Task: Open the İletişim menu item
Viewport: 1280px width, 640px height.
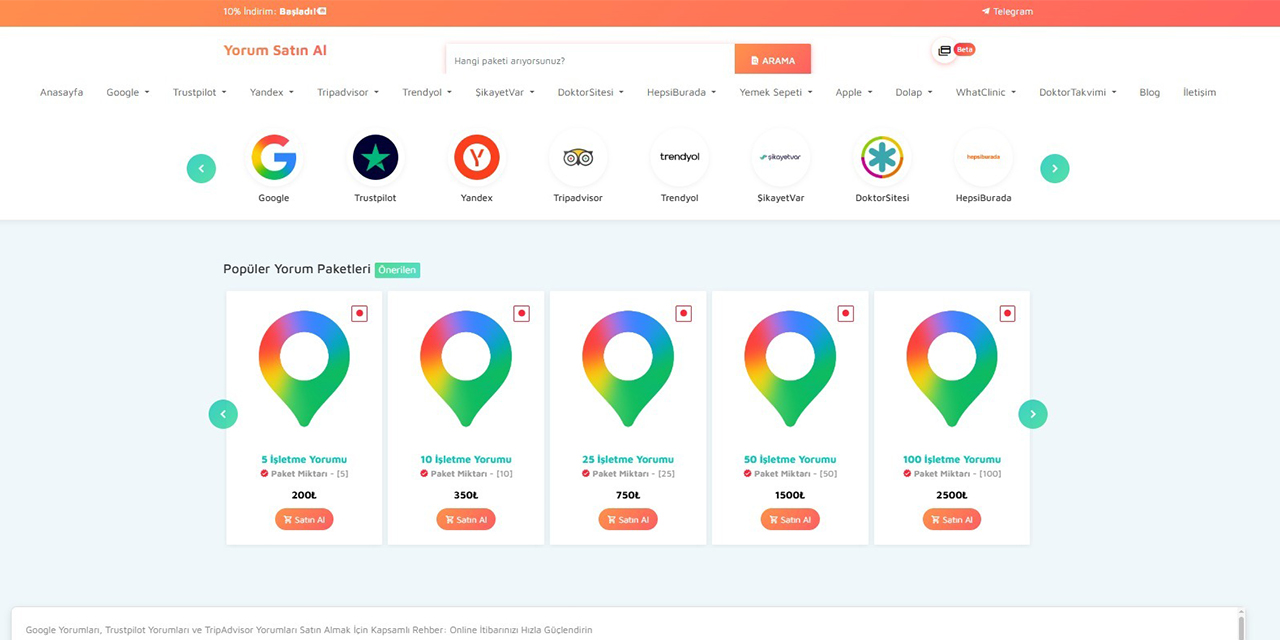Action: click(x=1200, y=92)
